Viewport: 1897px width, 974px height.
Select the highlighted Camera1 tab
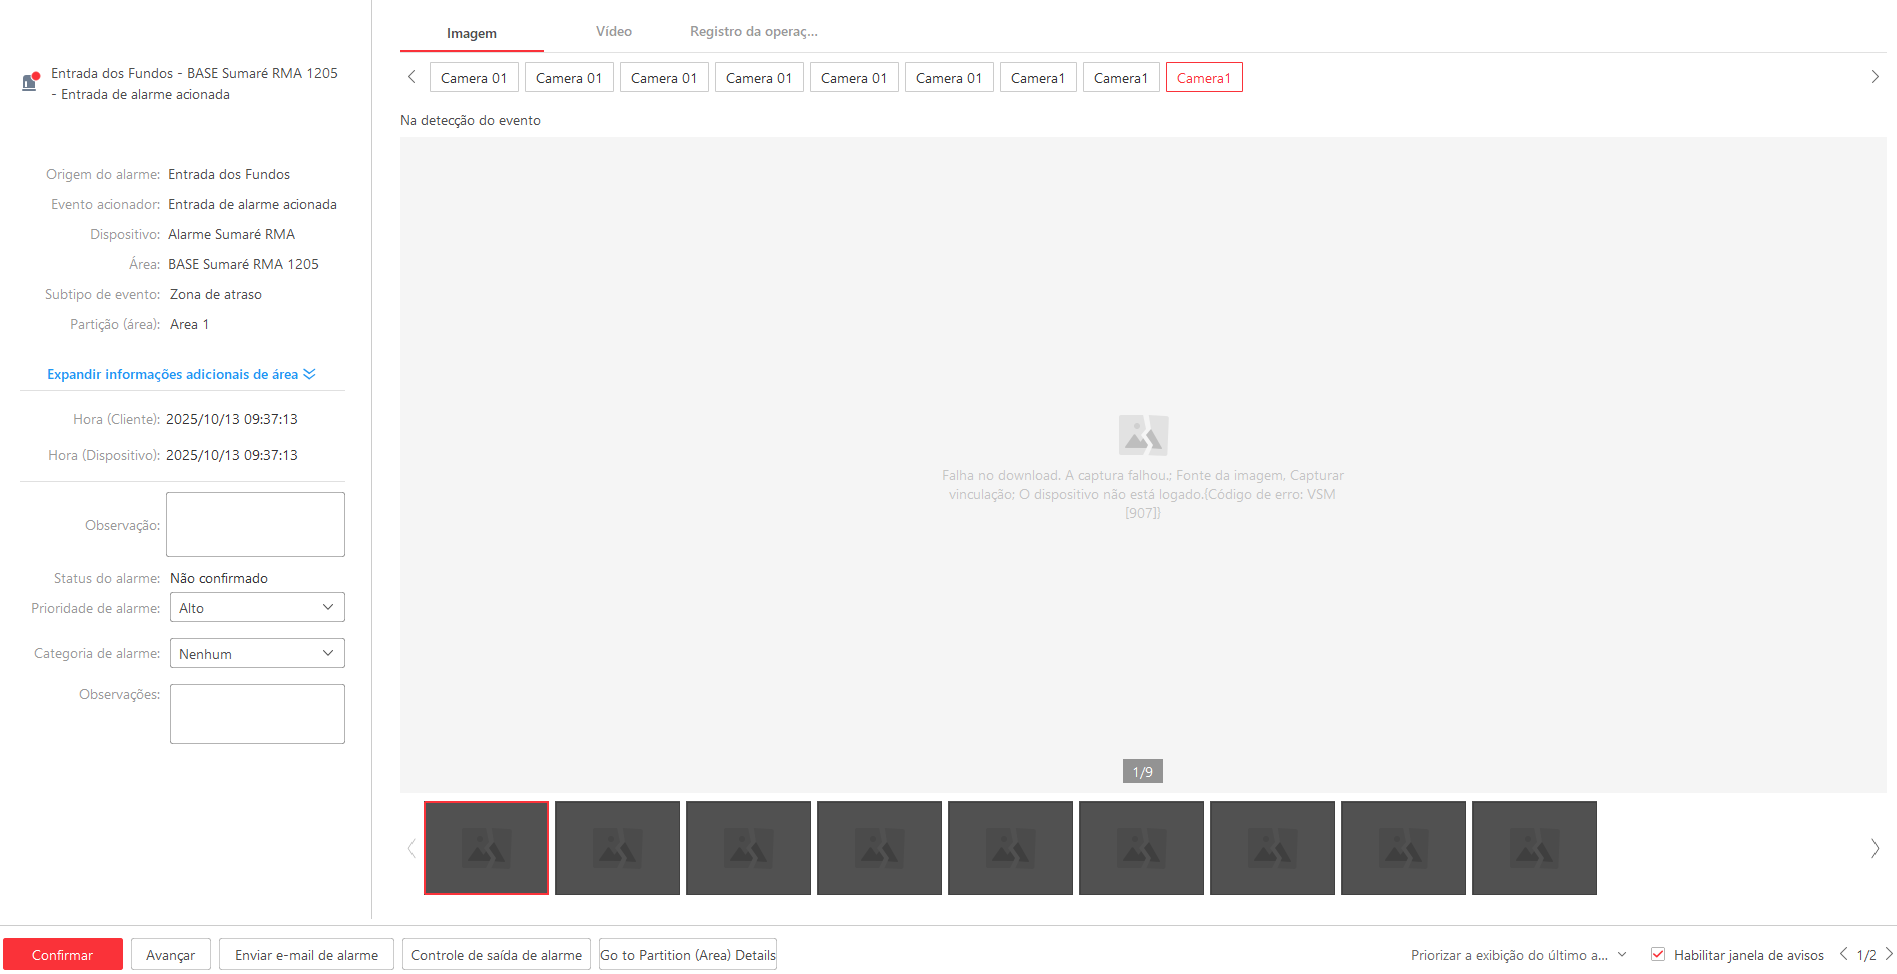click(1203, 78)
